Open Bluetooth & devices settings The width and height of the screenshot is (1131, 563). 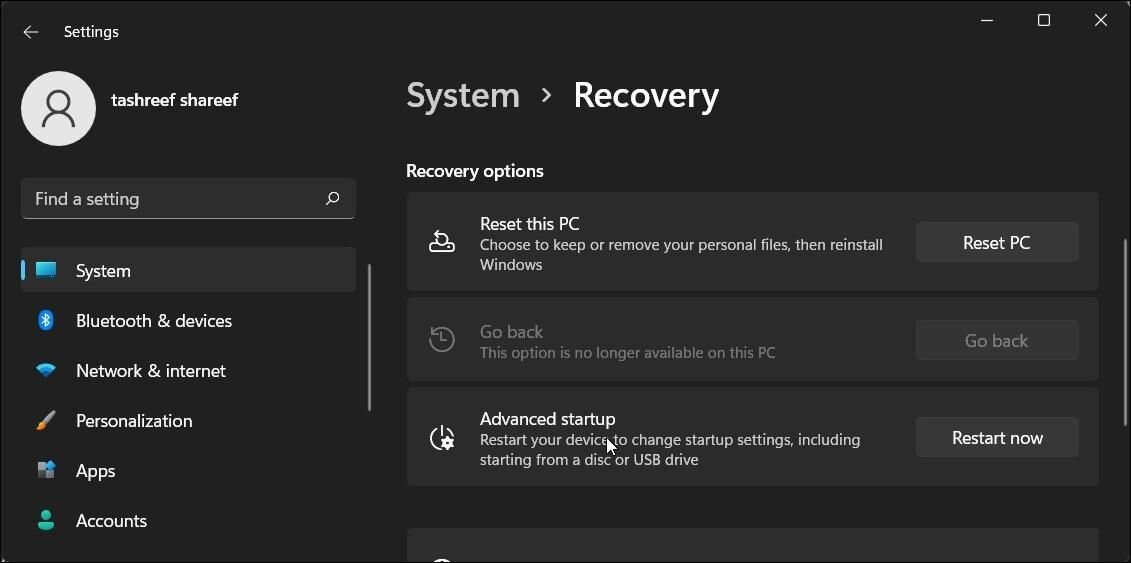[x=154, y=321]
